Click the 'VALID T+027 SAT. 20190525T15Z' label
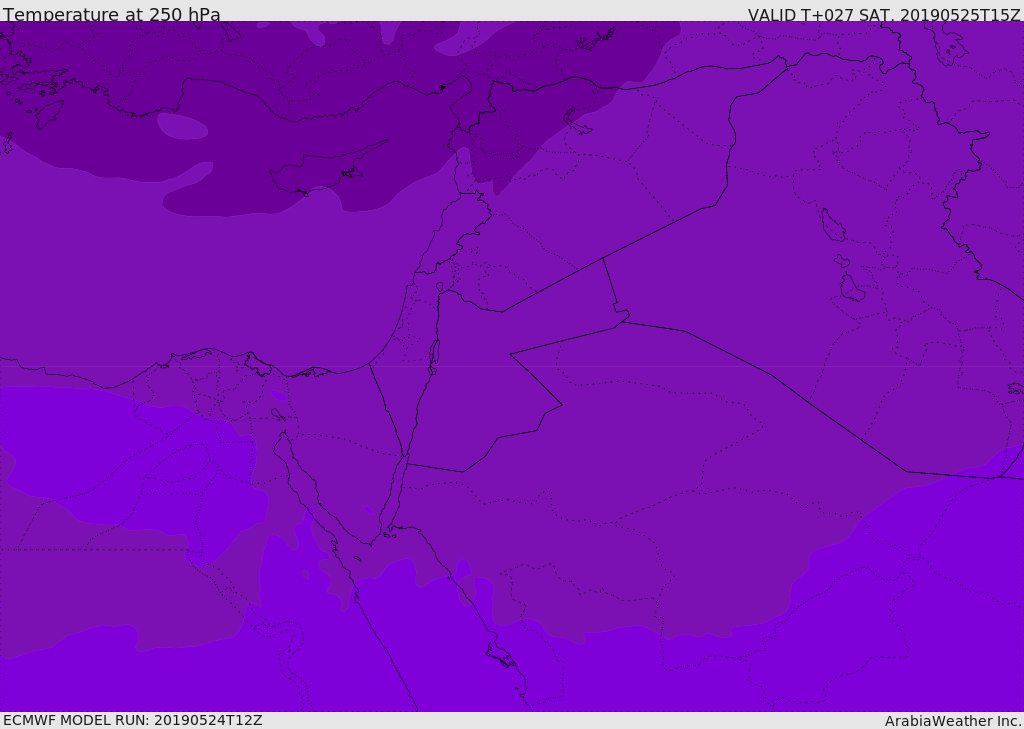Screen dimensions: 1024x729 pyautogui.click(x=884, y=15)
